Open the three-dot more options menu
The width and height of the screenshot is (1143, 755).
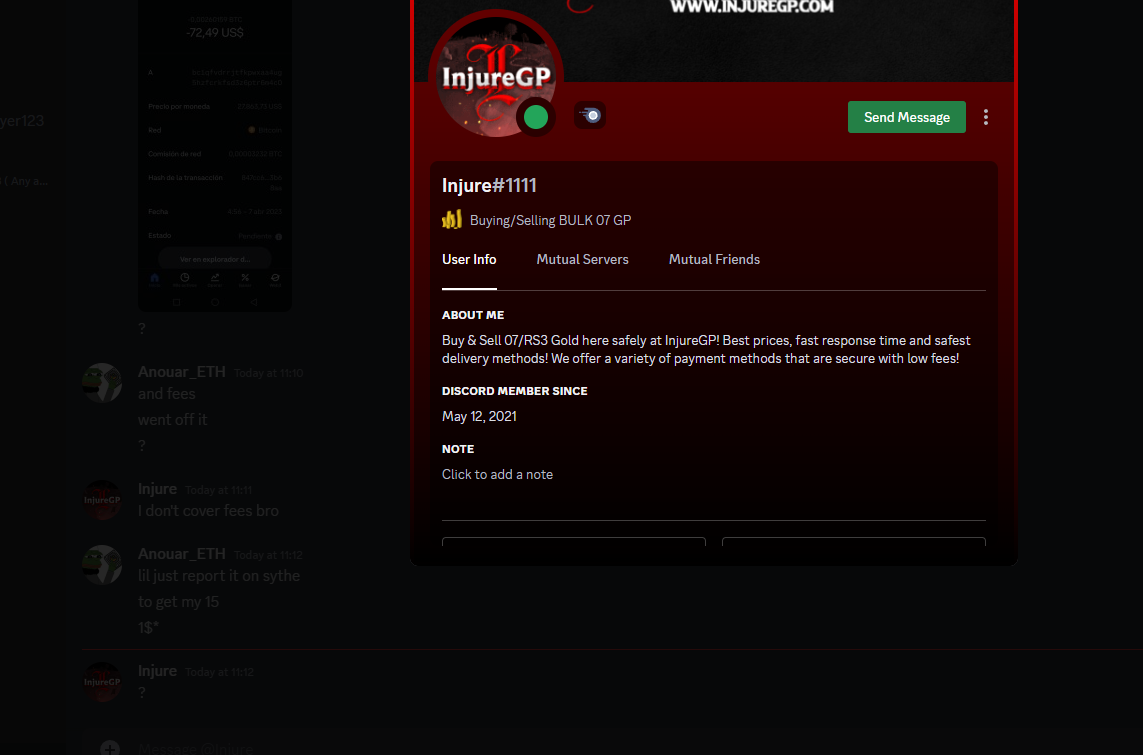click(986, 117)
